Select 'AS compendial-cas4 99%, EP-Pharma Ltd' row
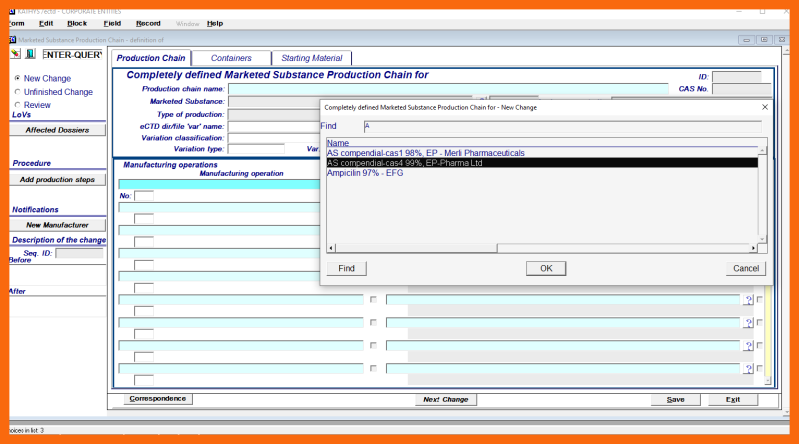This screenshot has width=799, height=444. tap(542, 163)
